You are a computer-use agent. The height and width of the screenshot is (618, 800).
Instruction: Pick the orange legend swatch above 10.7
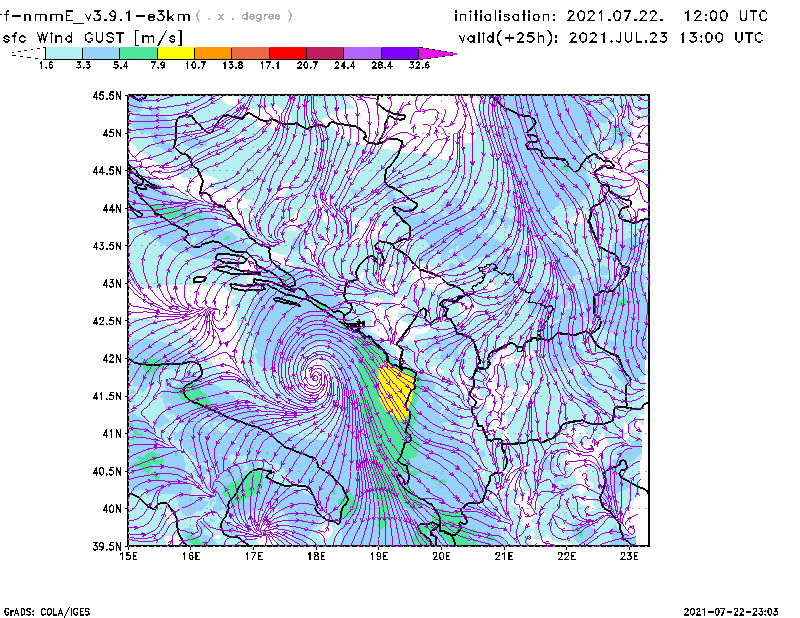point(213,53)
